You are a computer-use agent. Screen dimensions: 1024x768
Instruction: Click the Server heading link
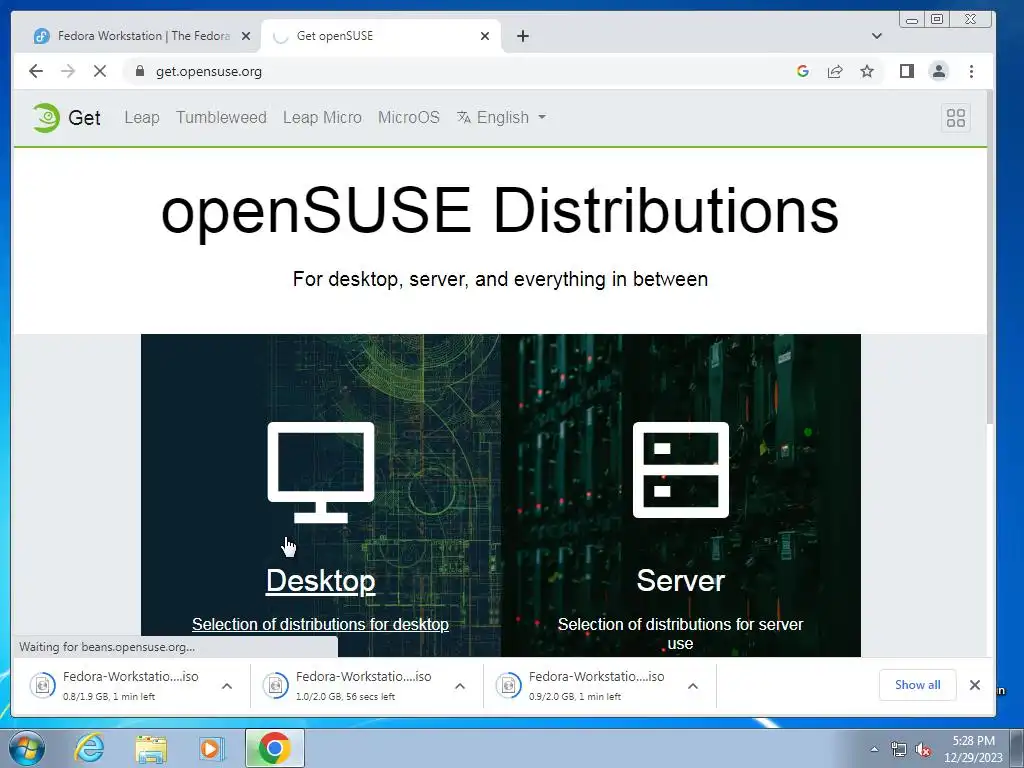click(680, 581)
